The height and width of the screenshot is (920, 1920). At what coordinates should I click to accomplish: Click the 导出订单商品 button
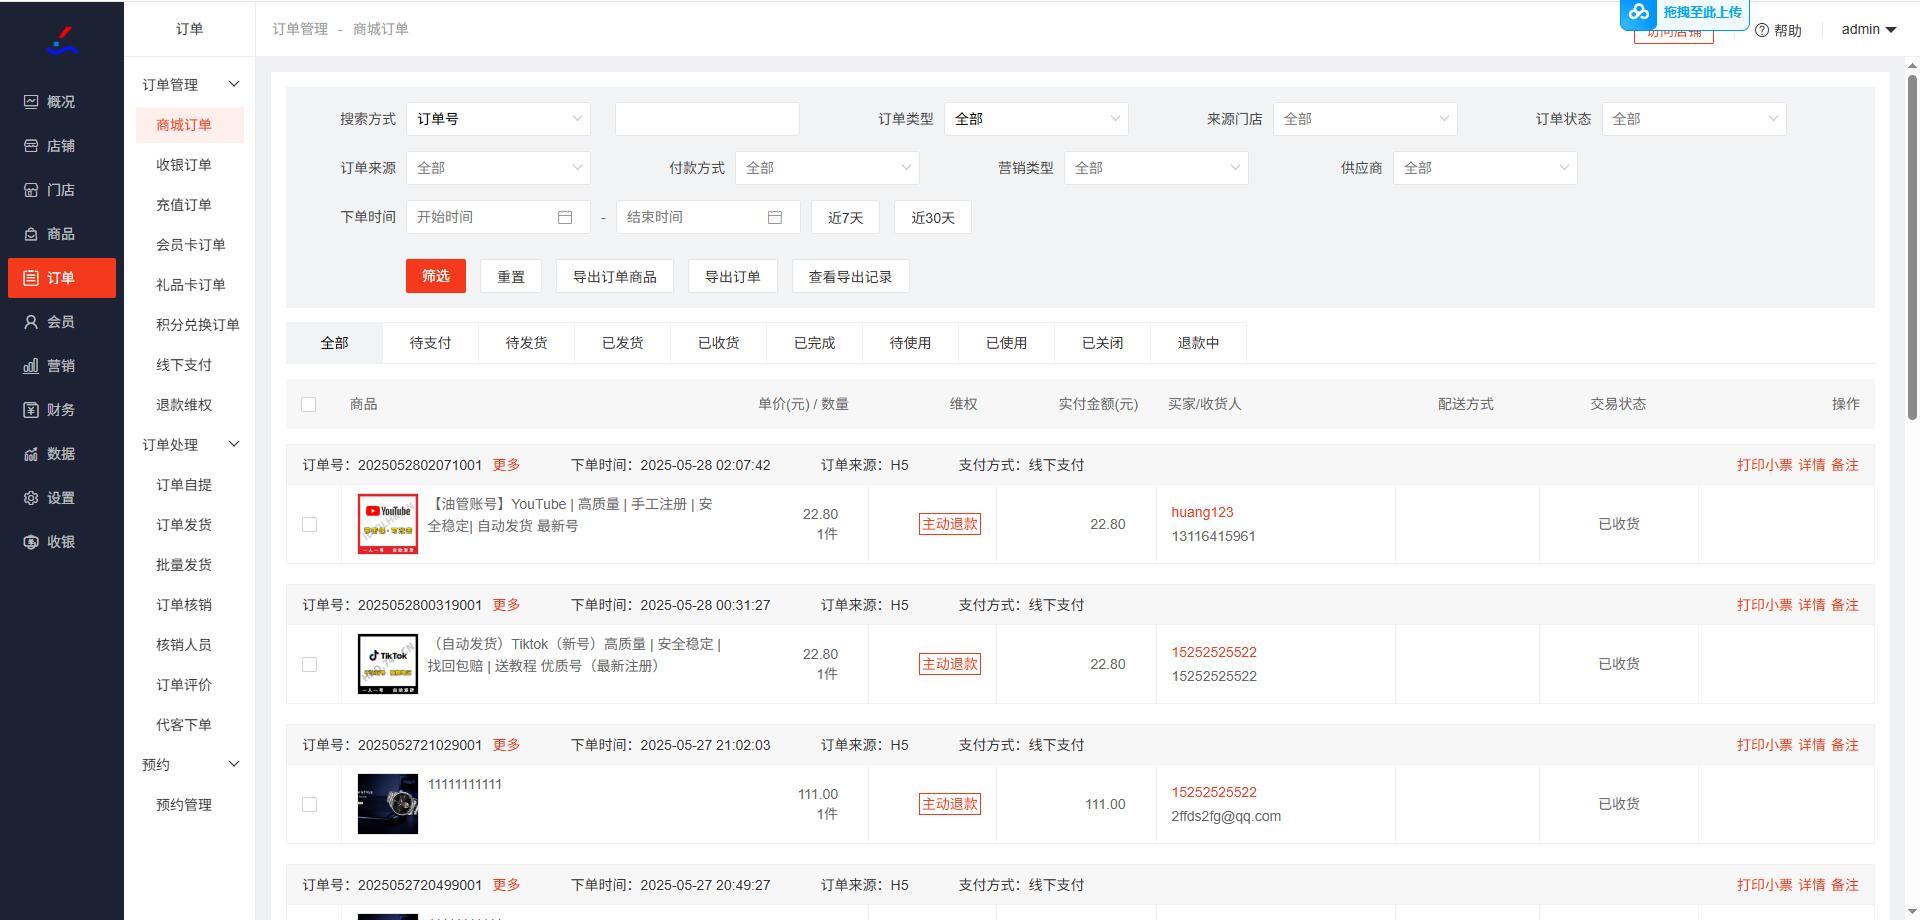[x=615, y=277]
